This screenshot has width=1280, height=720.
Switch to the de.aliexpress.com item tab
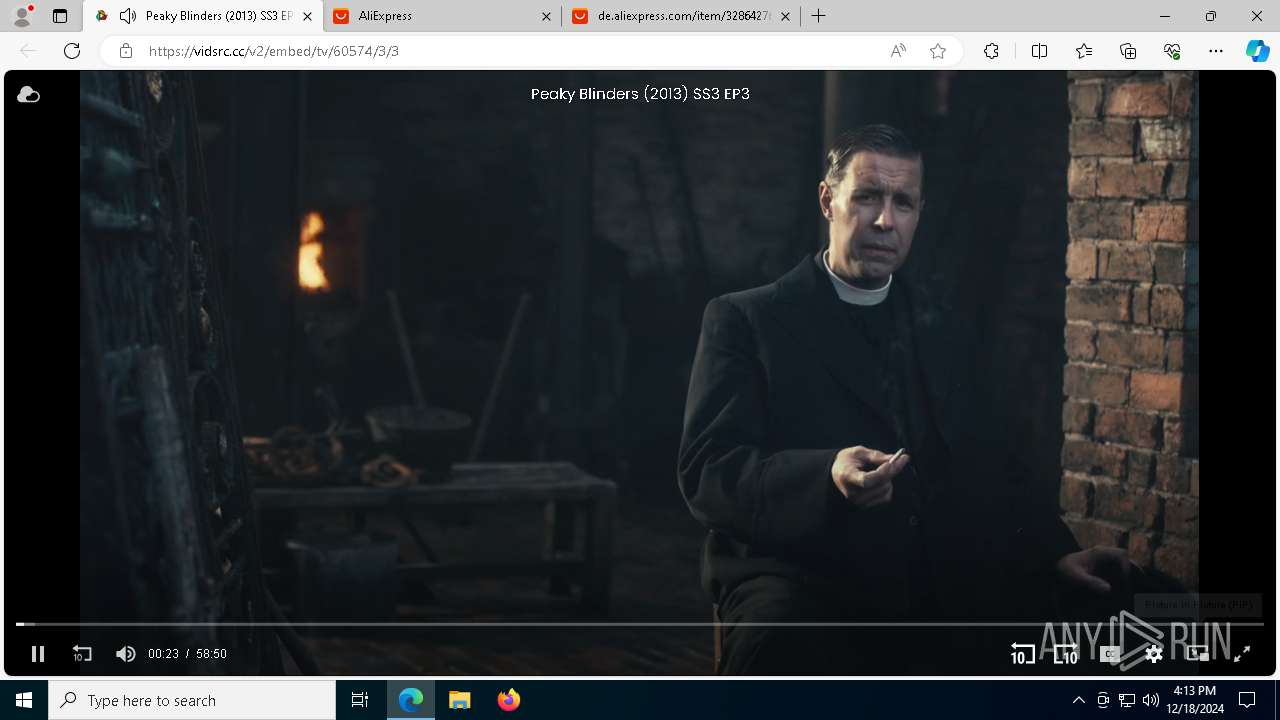click(x=681, y=16)
